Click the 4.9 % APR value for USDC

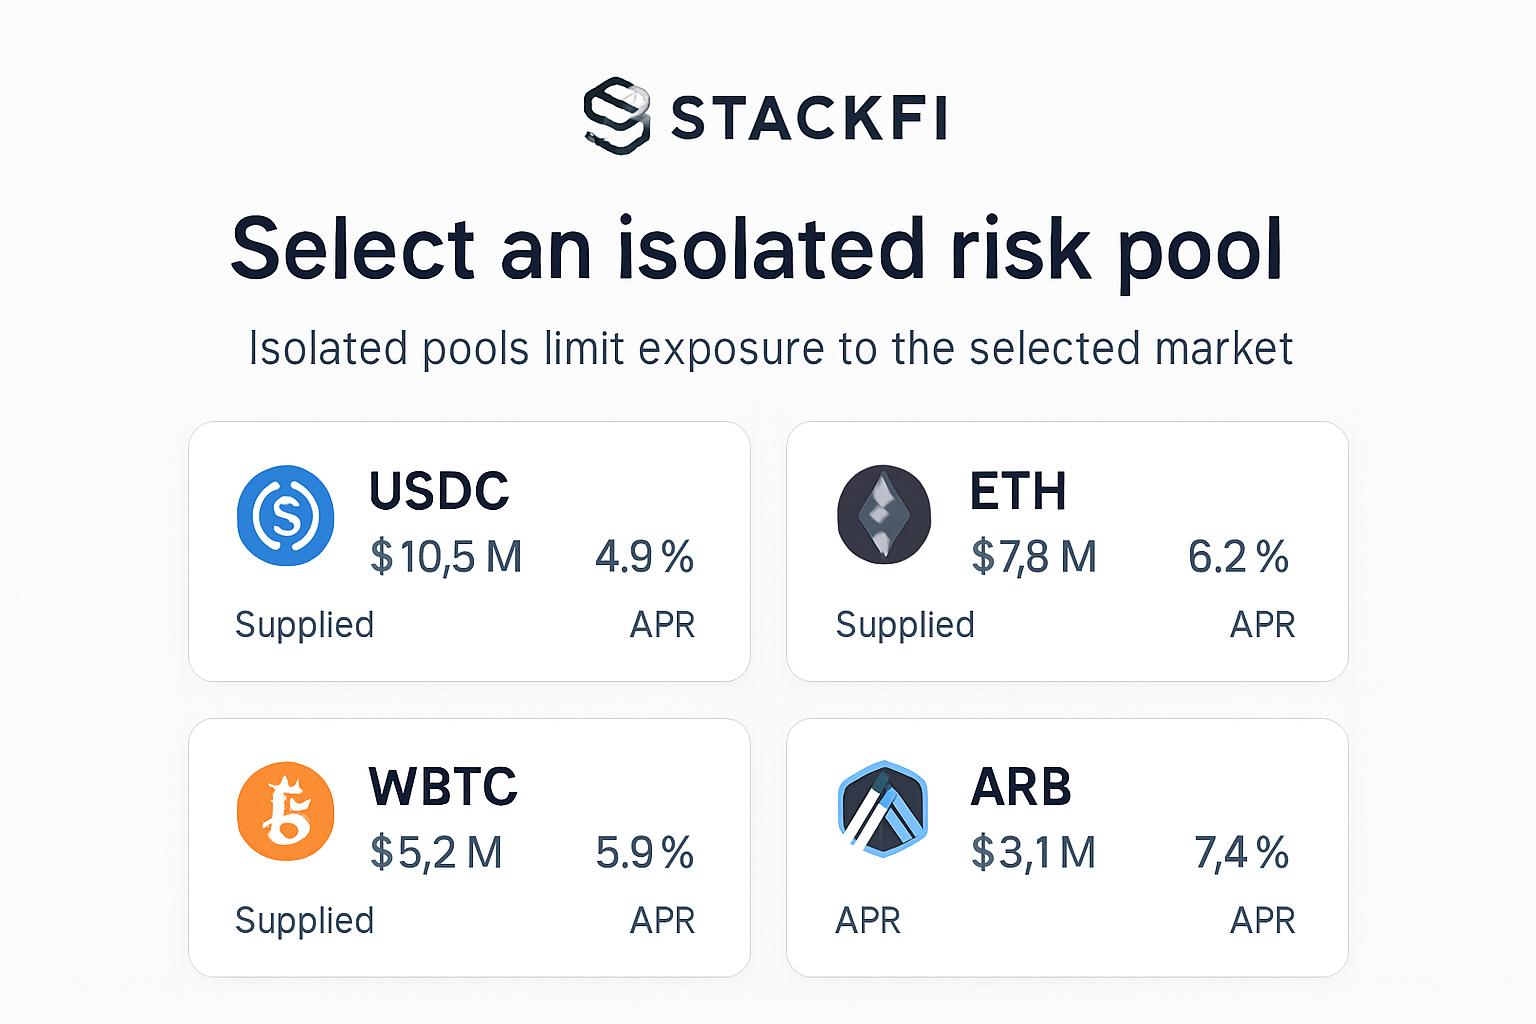click(645, 557)
